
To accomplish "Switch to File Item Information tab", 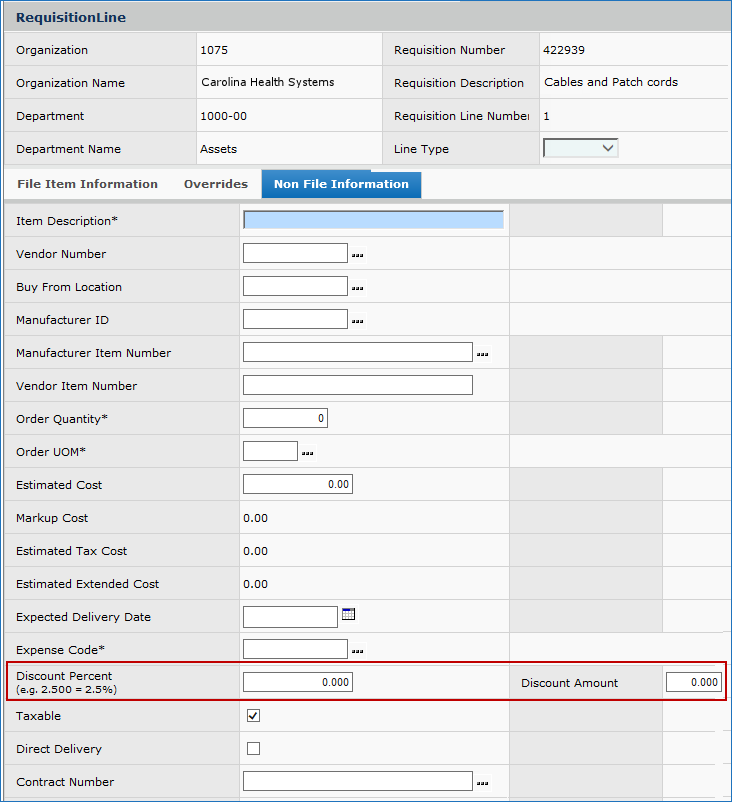I will point(87,184).
